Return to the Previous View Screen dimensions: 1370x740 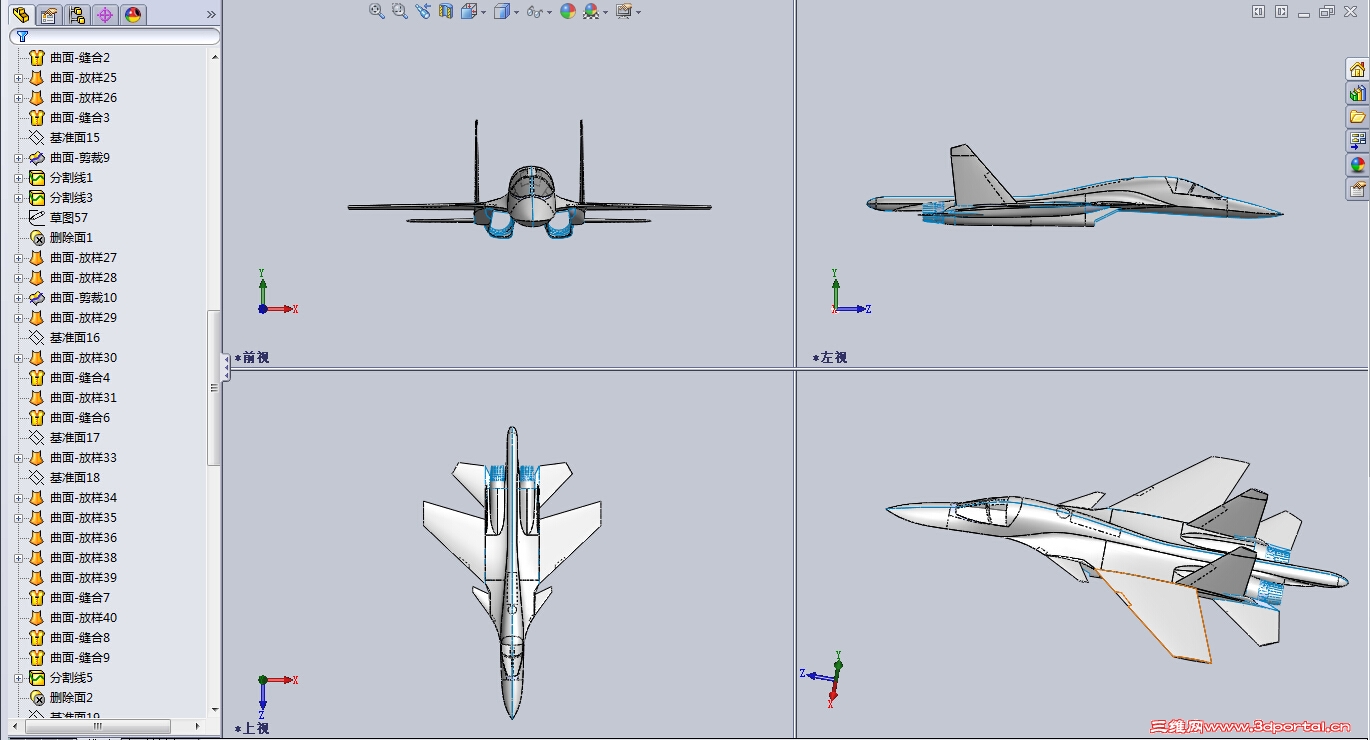pyautogui.click(x=423, y=11)
